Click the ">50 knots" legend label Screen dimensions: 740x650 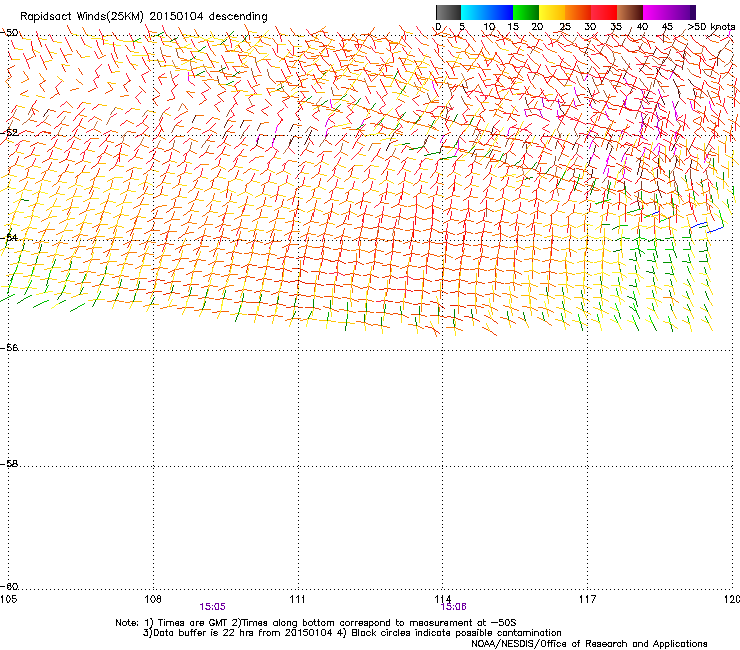[x=711, y=27]
